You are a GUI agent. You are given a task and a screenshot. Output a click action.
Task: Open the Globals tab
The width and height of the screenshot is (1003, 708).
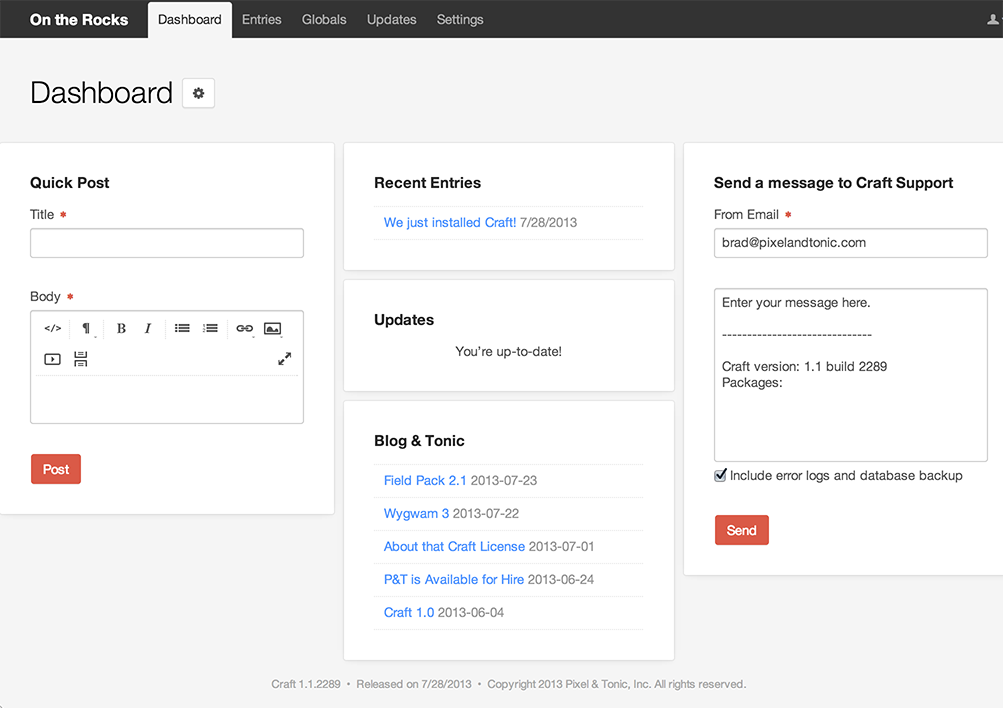coord(324,19)
